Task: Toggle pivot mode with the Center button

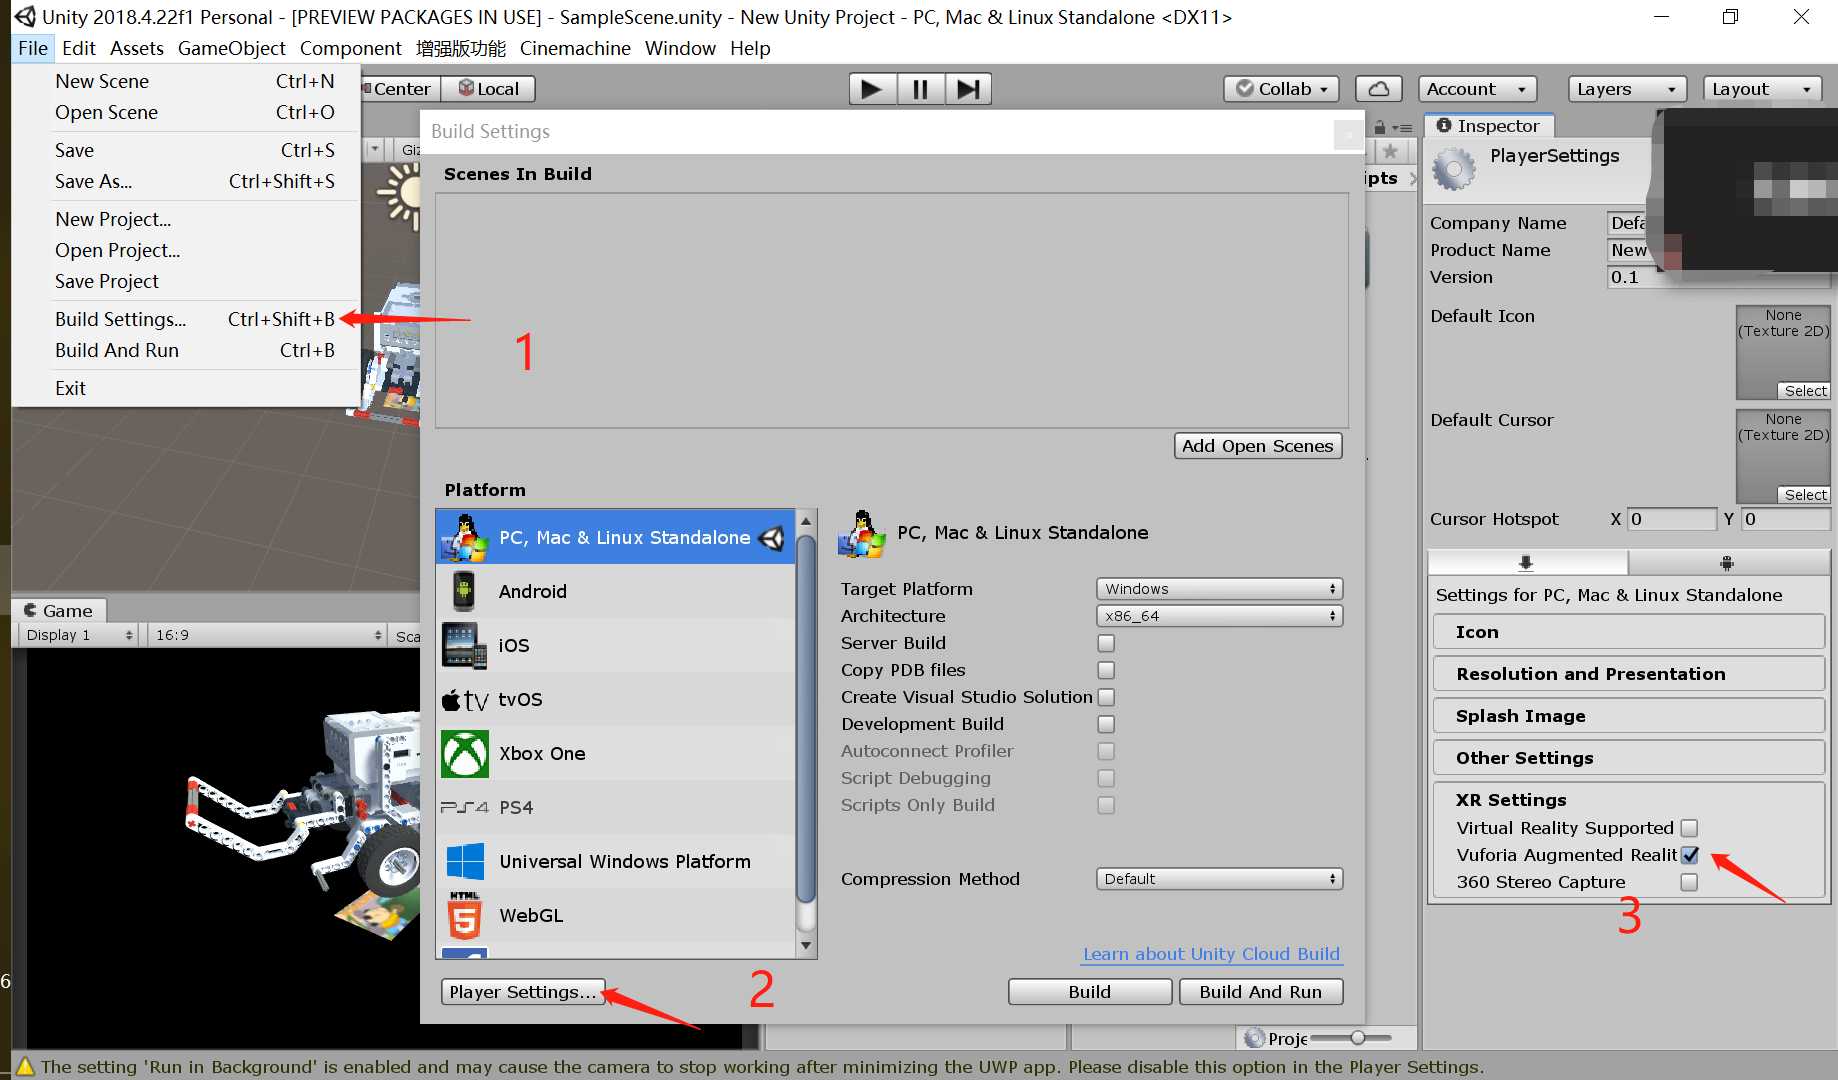Action: [400, 89]
